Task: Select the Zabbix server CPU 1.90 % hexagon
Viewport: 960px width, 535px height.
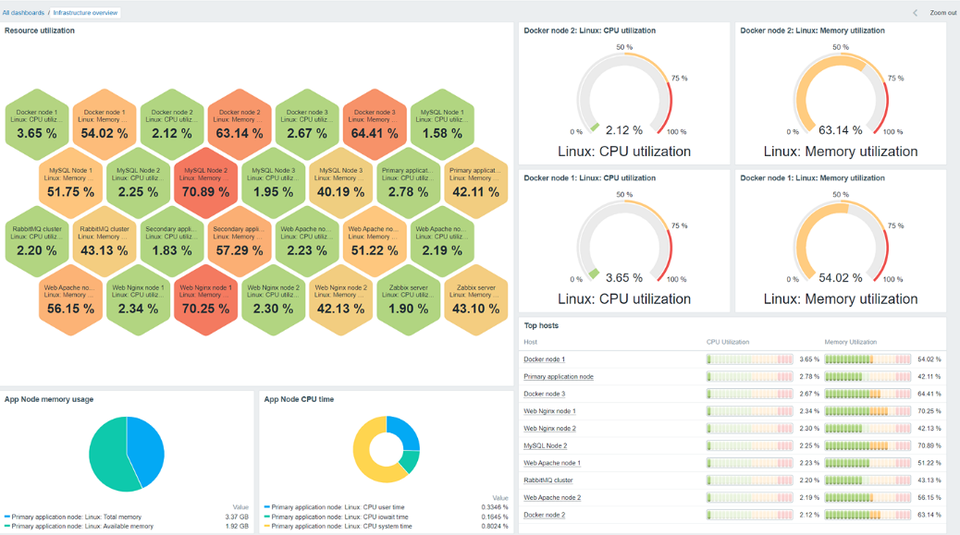Action: click(408, 300)
